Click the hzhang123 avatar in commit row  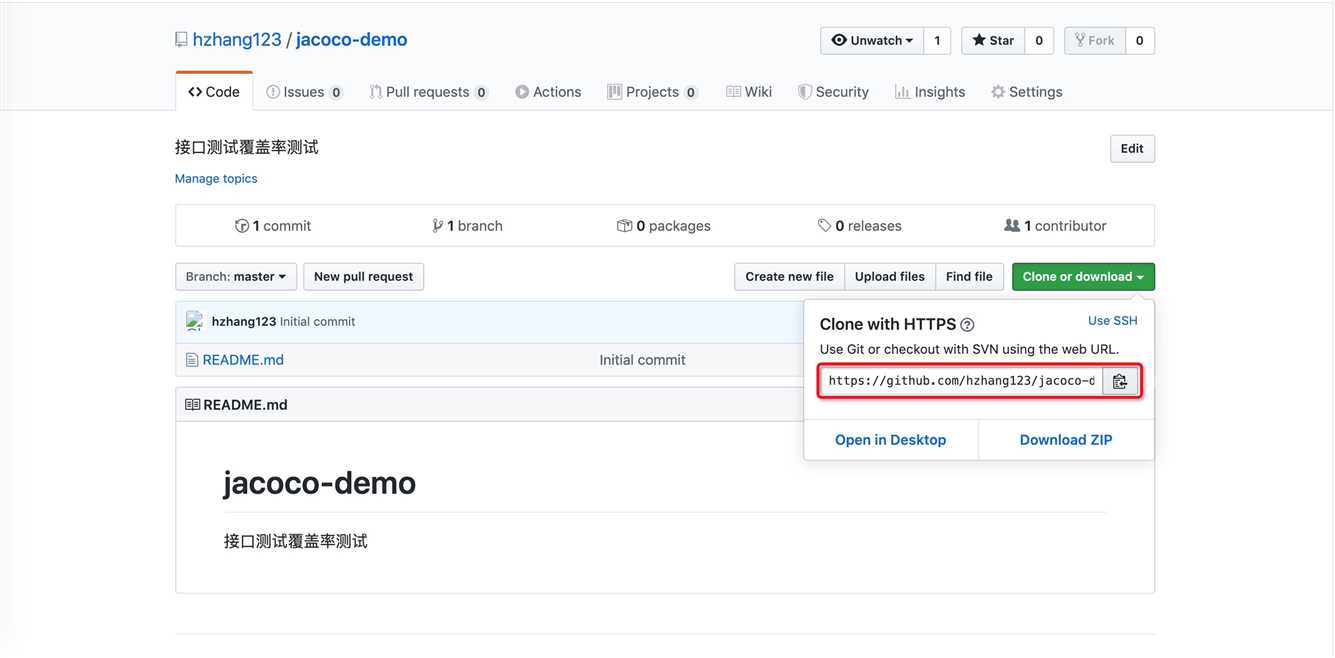[195, 321]
